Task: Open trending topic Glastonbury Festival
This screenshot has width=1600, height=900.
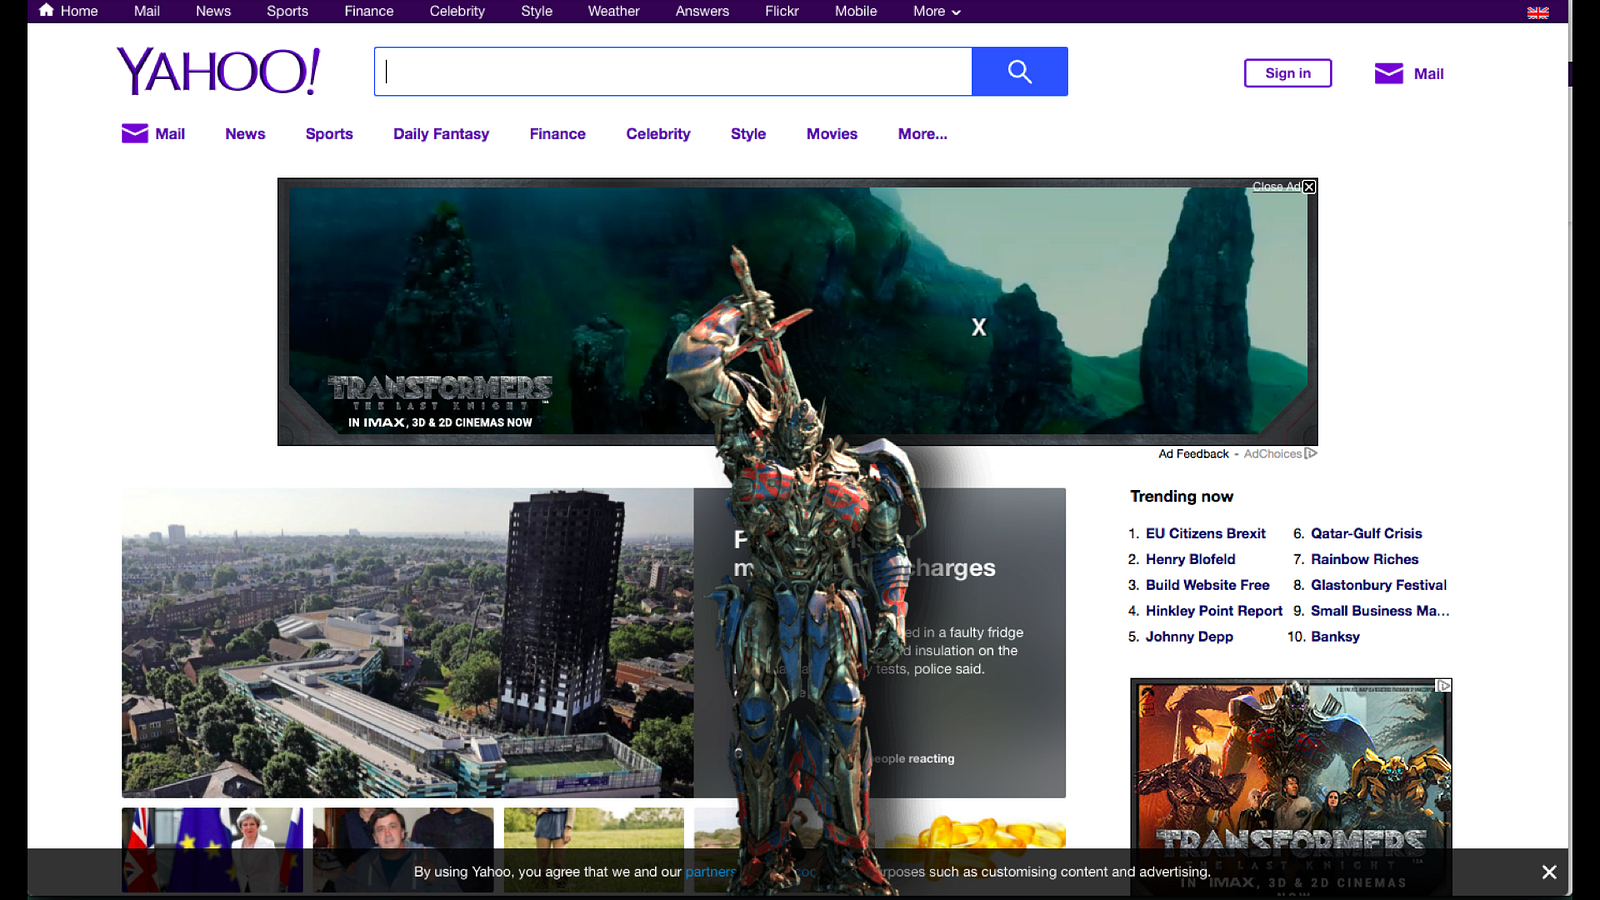Action: [x=1379, y=586]
